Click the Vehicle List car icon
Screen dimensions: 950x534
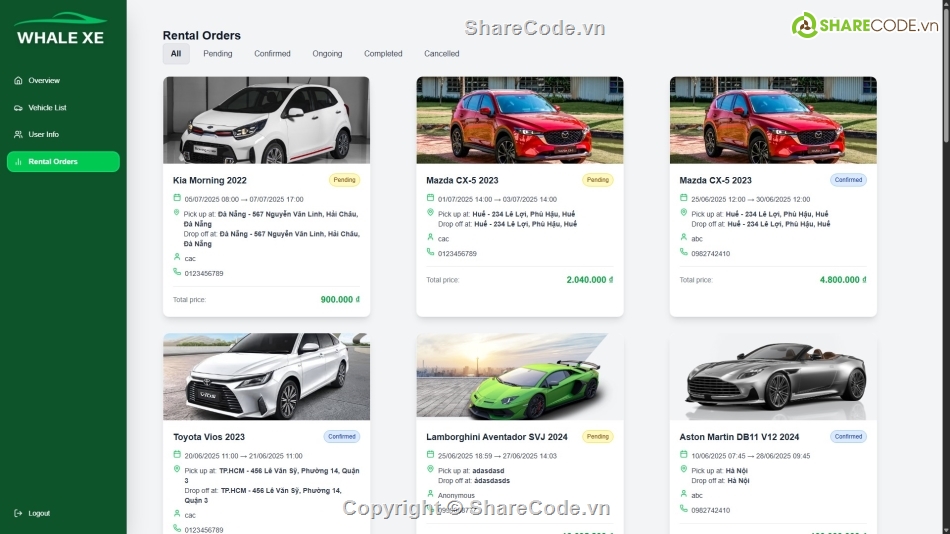click(x=18, y=108)
